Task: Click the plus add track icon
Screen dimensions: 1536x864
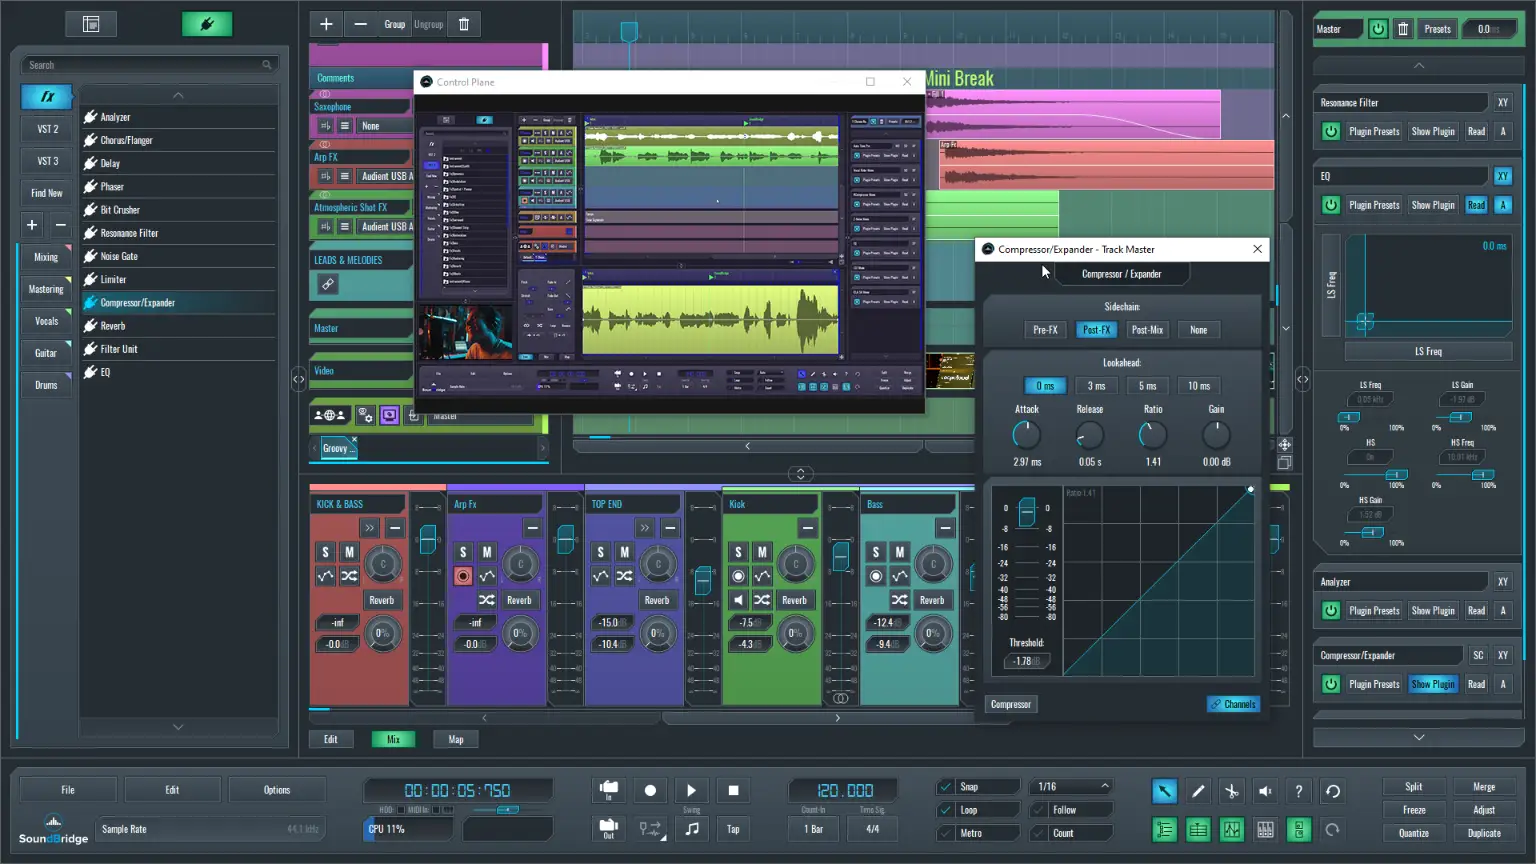Action: (x=326, y=24)
